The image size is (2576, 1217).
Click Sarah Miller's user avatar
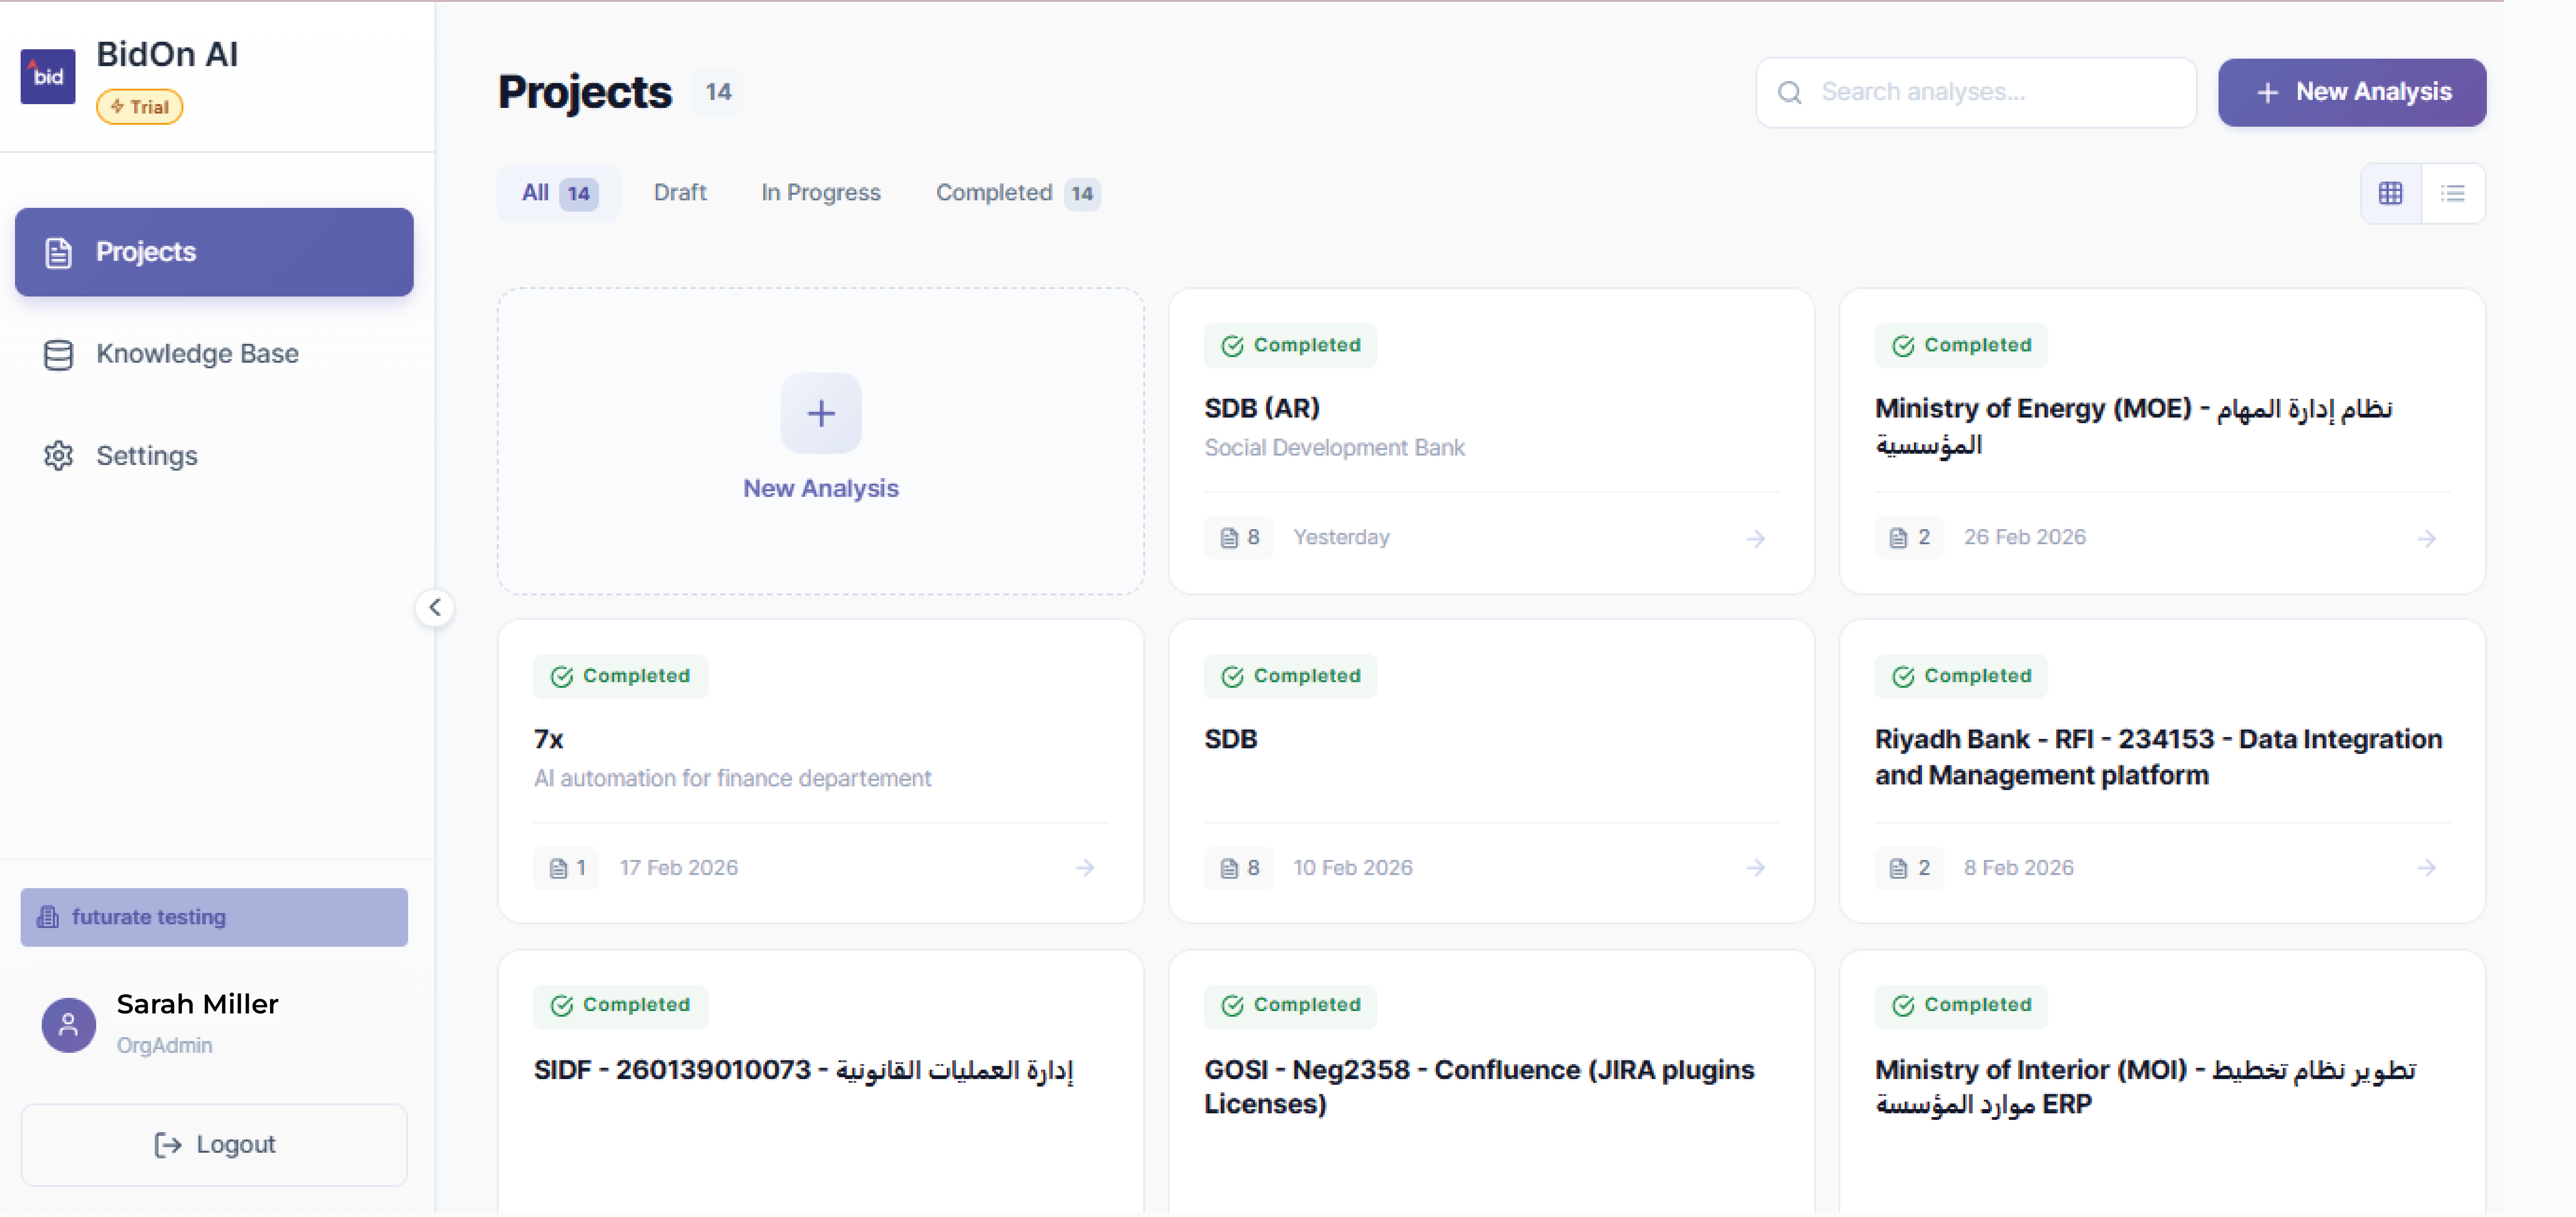[68, 1024]
